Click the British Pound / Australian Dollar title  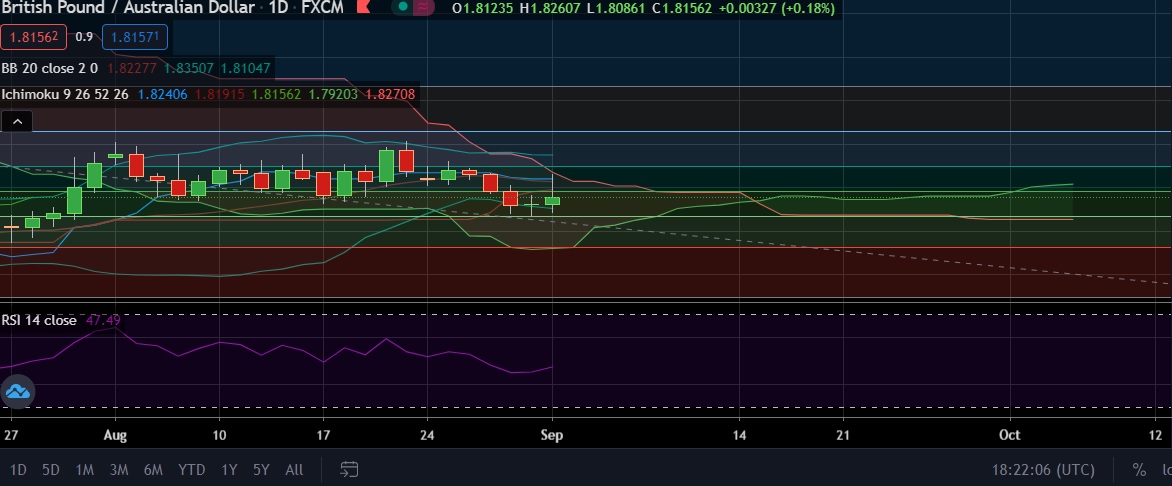(128, 7)
